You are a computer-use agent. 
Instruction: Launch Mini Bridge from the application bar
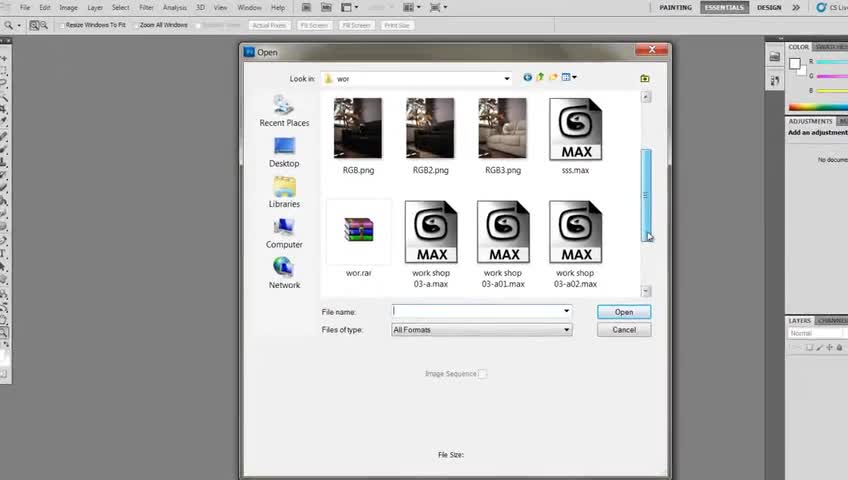pyautogui.click(x=326, y=8)
